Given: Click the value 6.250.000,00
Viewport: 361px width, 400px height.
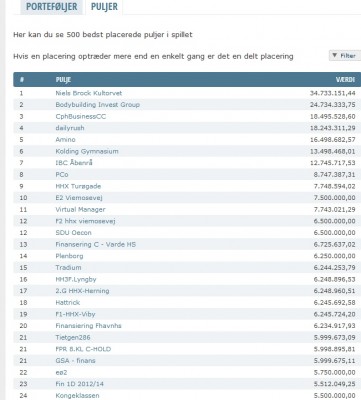Looking at the screenshot, I should (x=335, y=256).
